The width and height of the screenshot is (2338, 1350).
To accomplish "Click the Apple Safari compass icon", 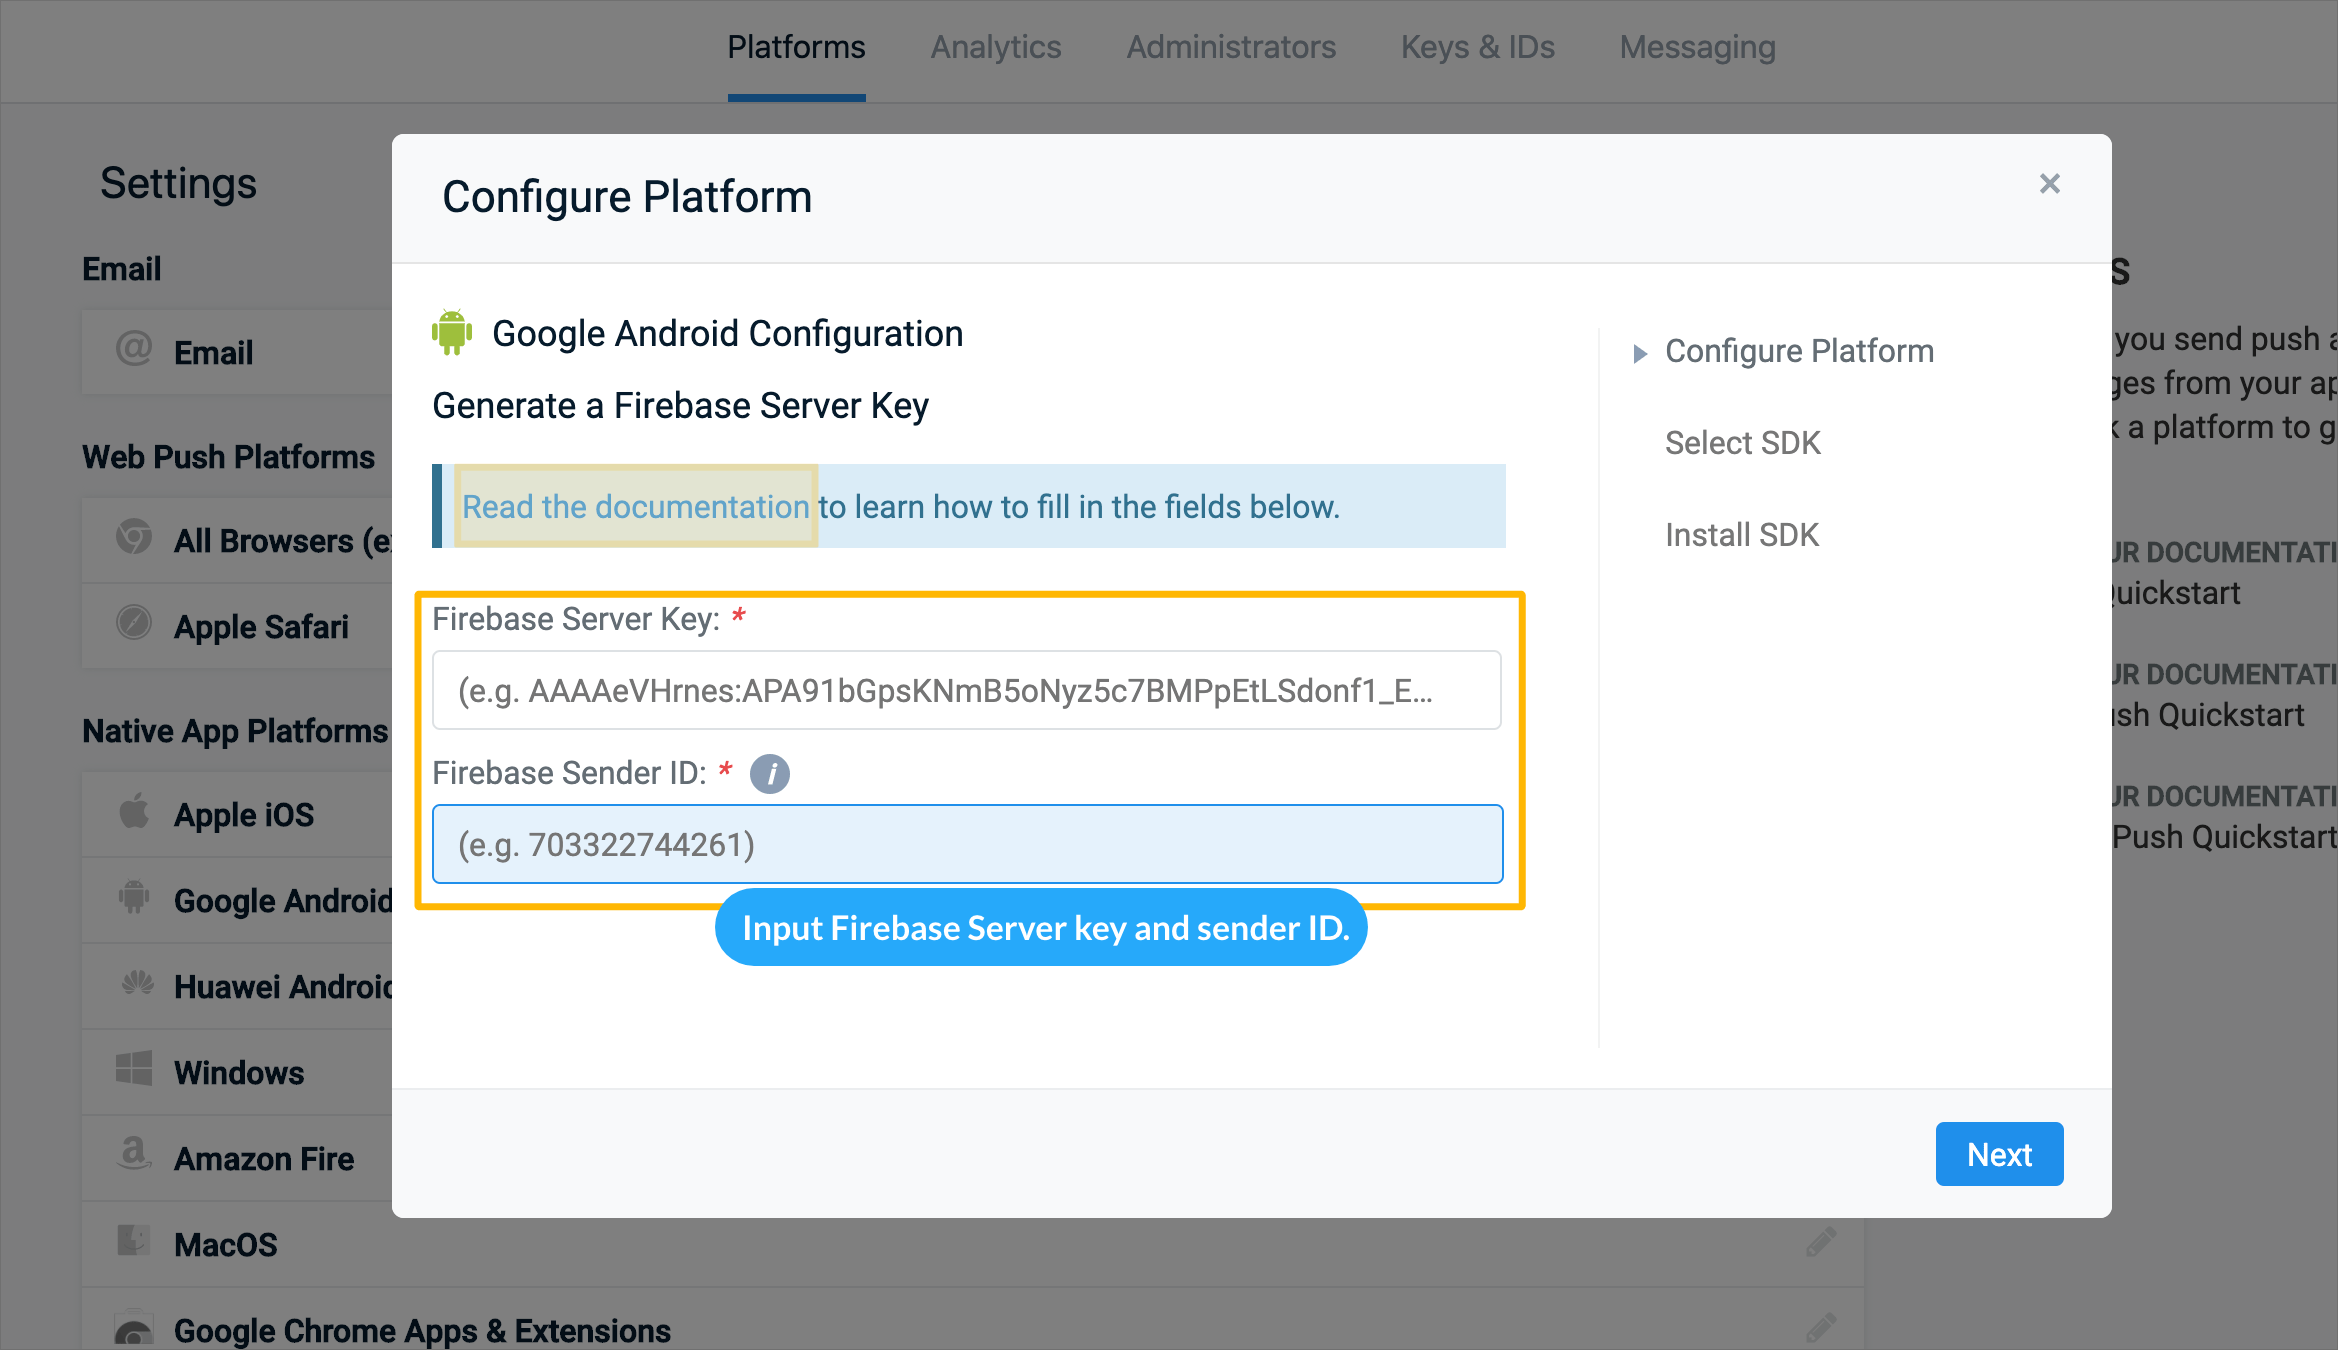I will pyautogui.click(x=134, y=622).
